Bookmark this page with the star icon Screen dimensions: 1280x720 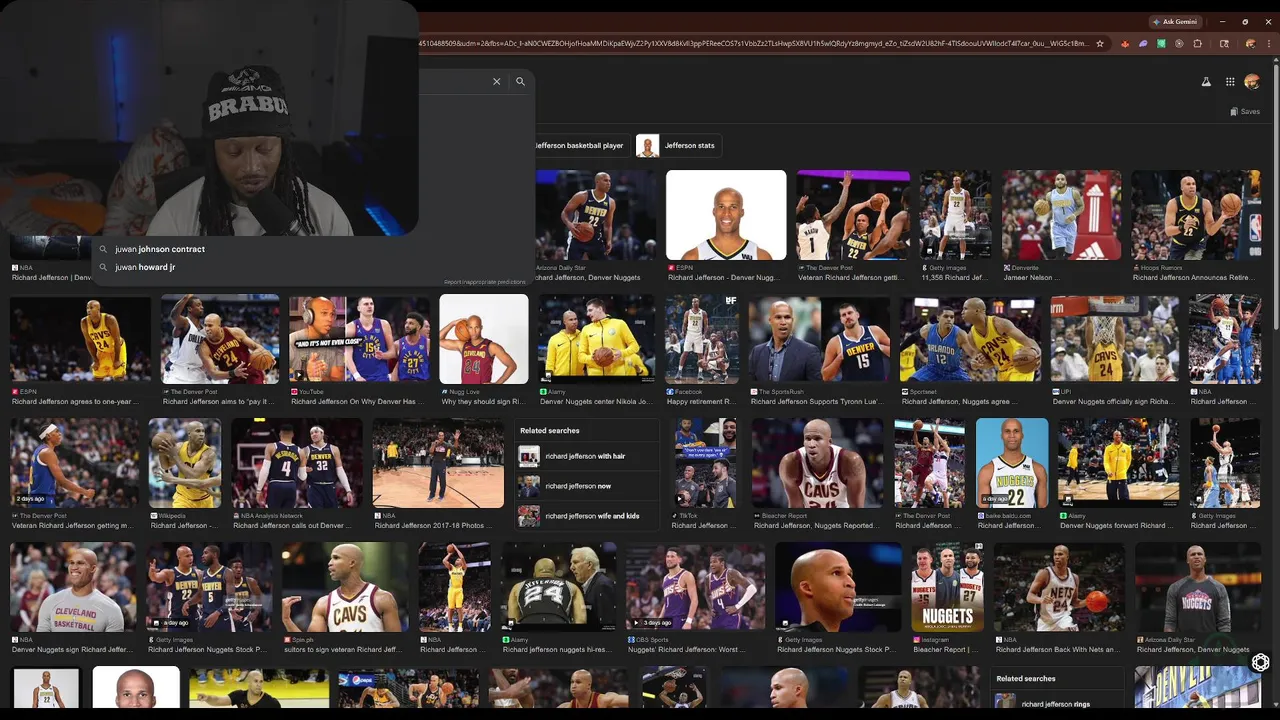1100,44
